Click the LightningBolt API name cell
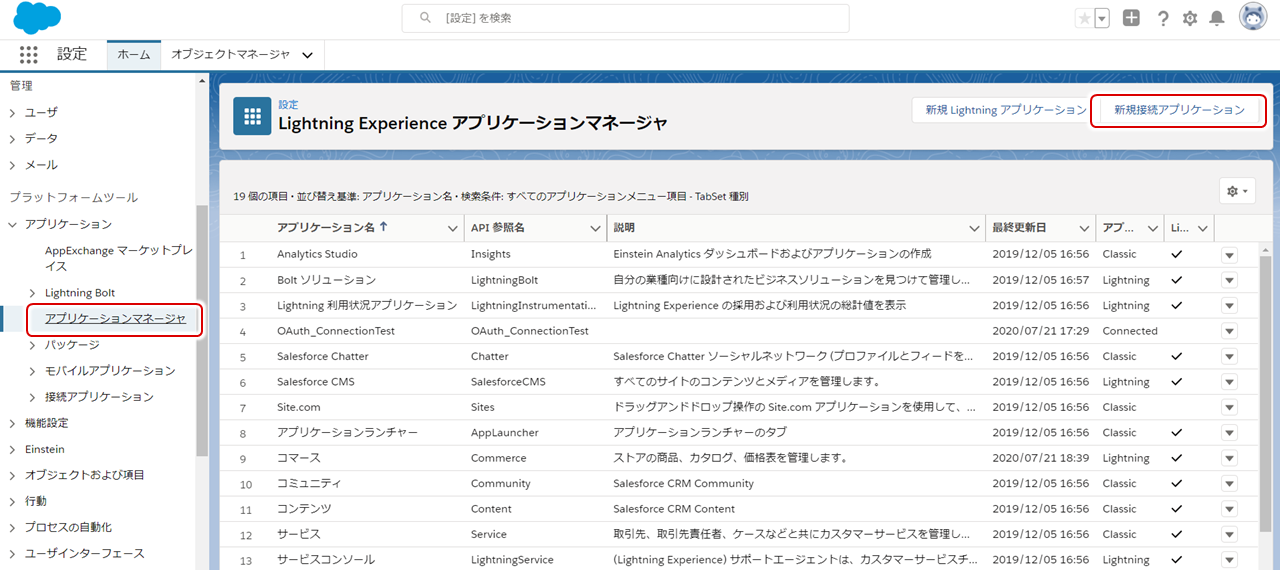This screenshot has height=570, width=1280. [504, 280]
